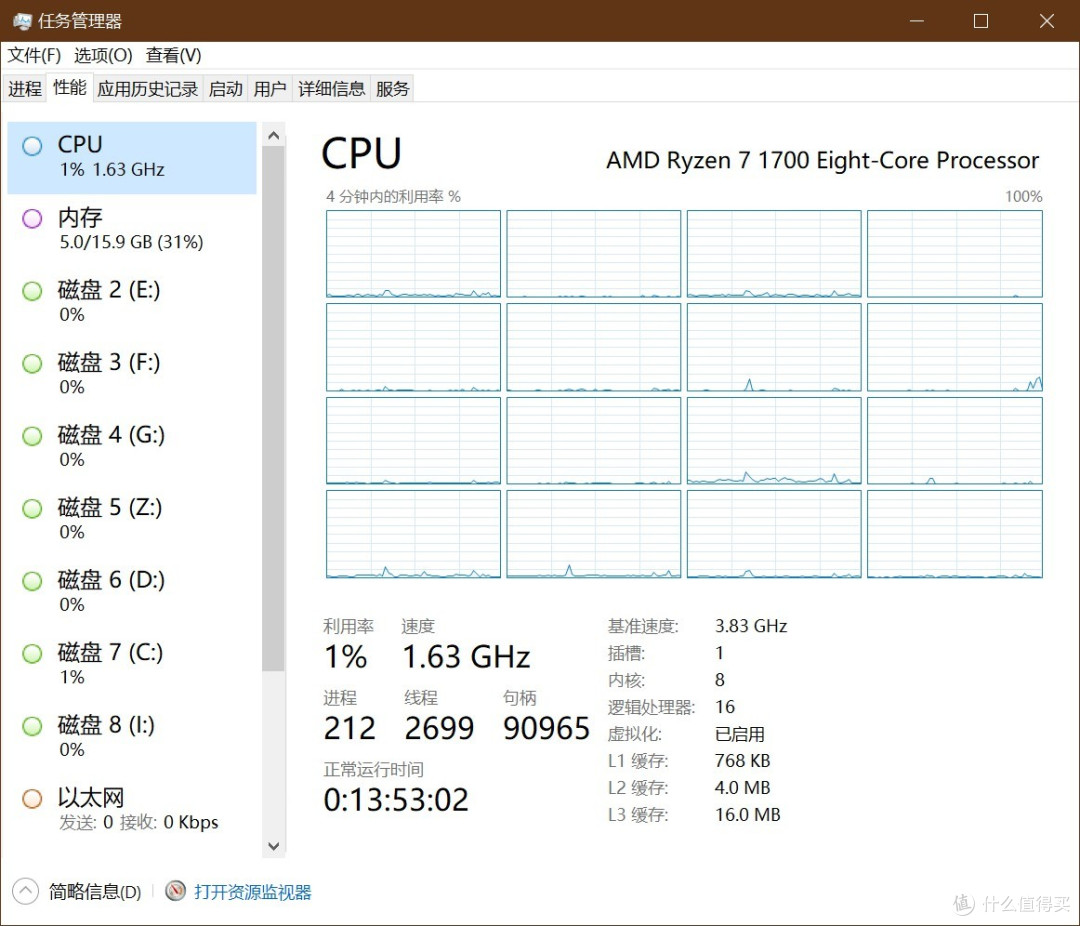
Task: Click the green circle icon for 磁盘 6 (D:)
Action: click(x=32, y=581)
